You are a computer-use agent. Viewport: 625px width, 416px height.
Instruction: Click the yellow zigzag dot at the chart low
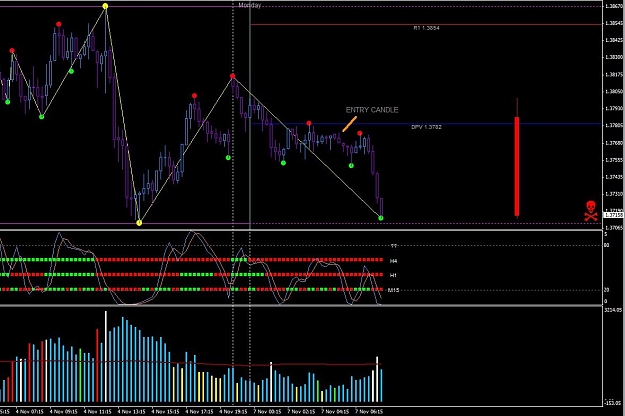tap(139, 223)
